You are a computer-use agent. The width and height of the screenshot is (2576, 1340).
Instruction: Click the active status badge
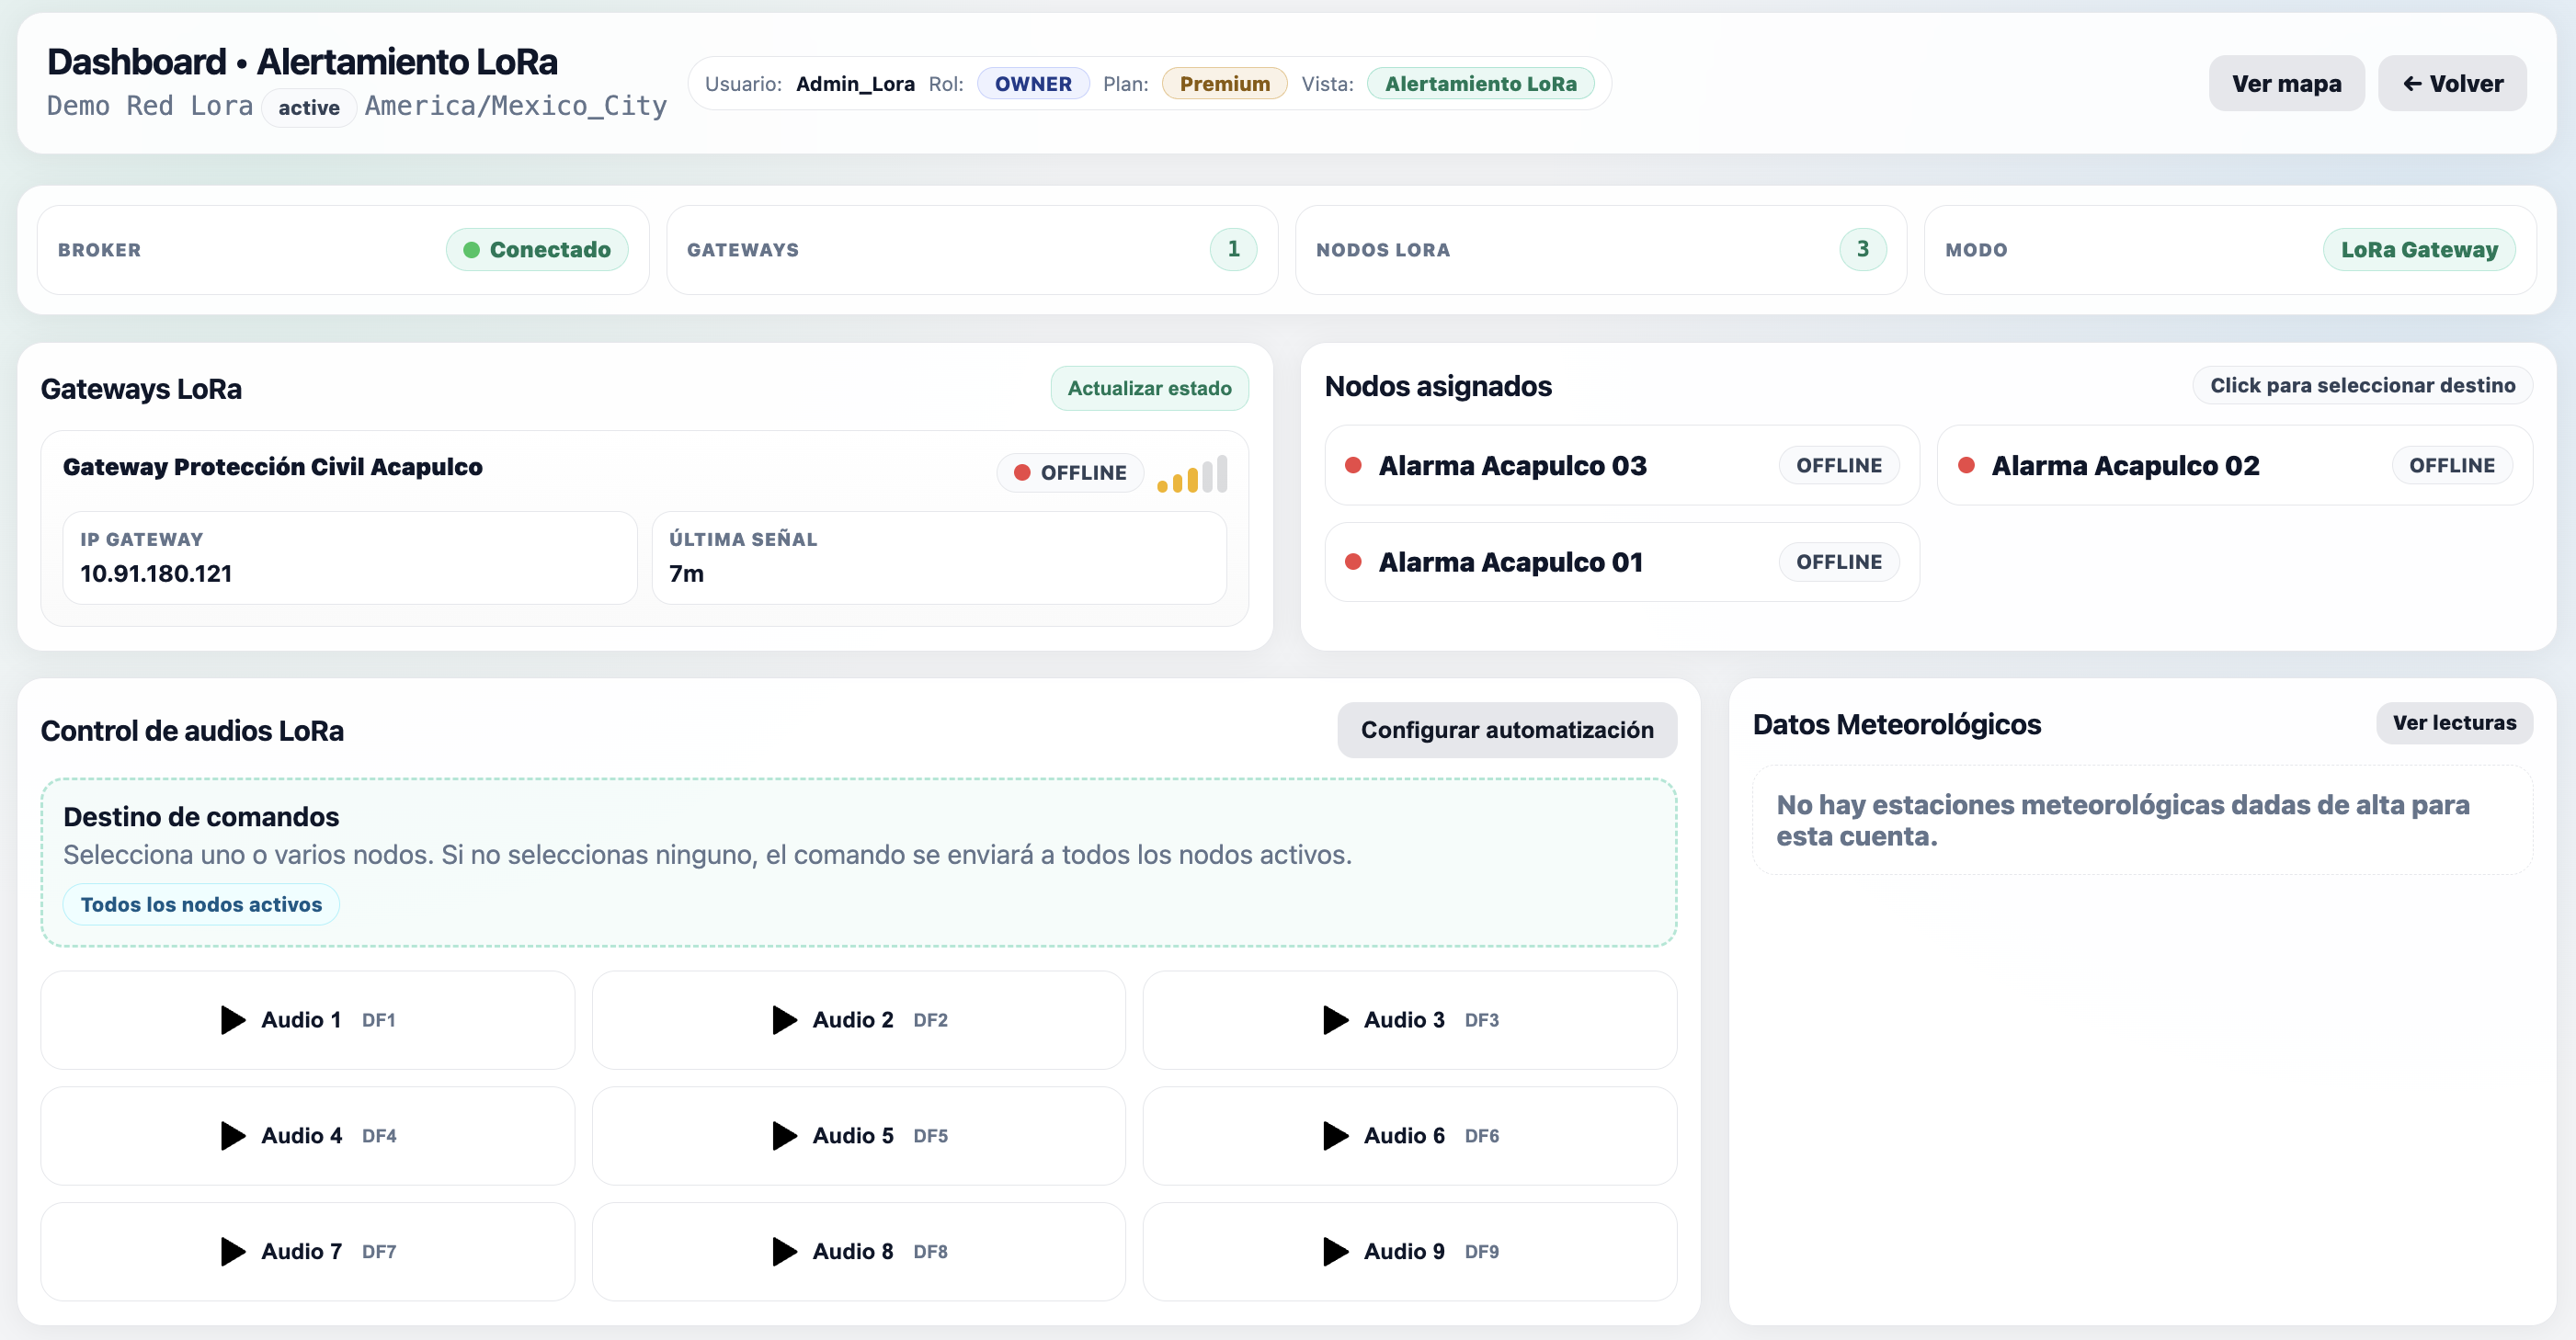(309, 108)
